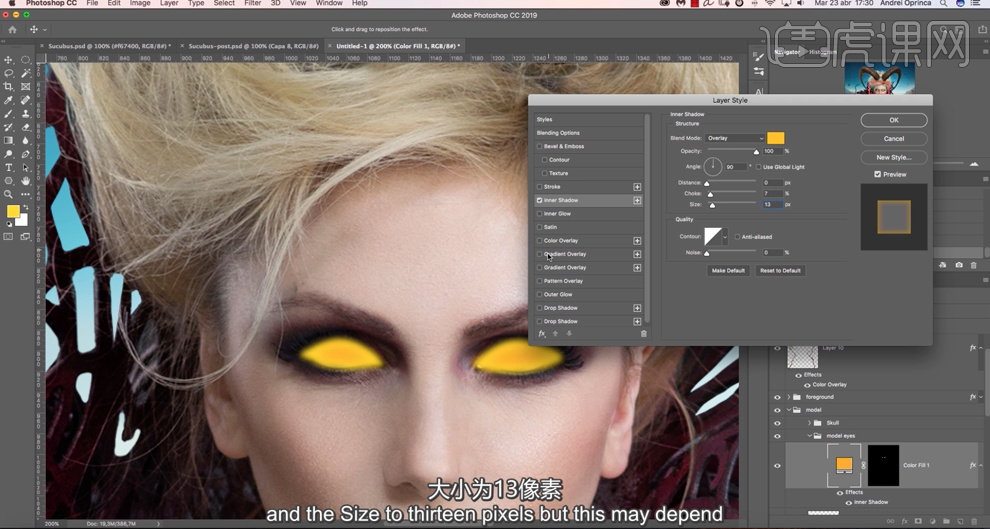The width and height of the screenshot is (990, 529).
Task: Open the Blend Mode Overlay dropdown
Action: point(735,138)
